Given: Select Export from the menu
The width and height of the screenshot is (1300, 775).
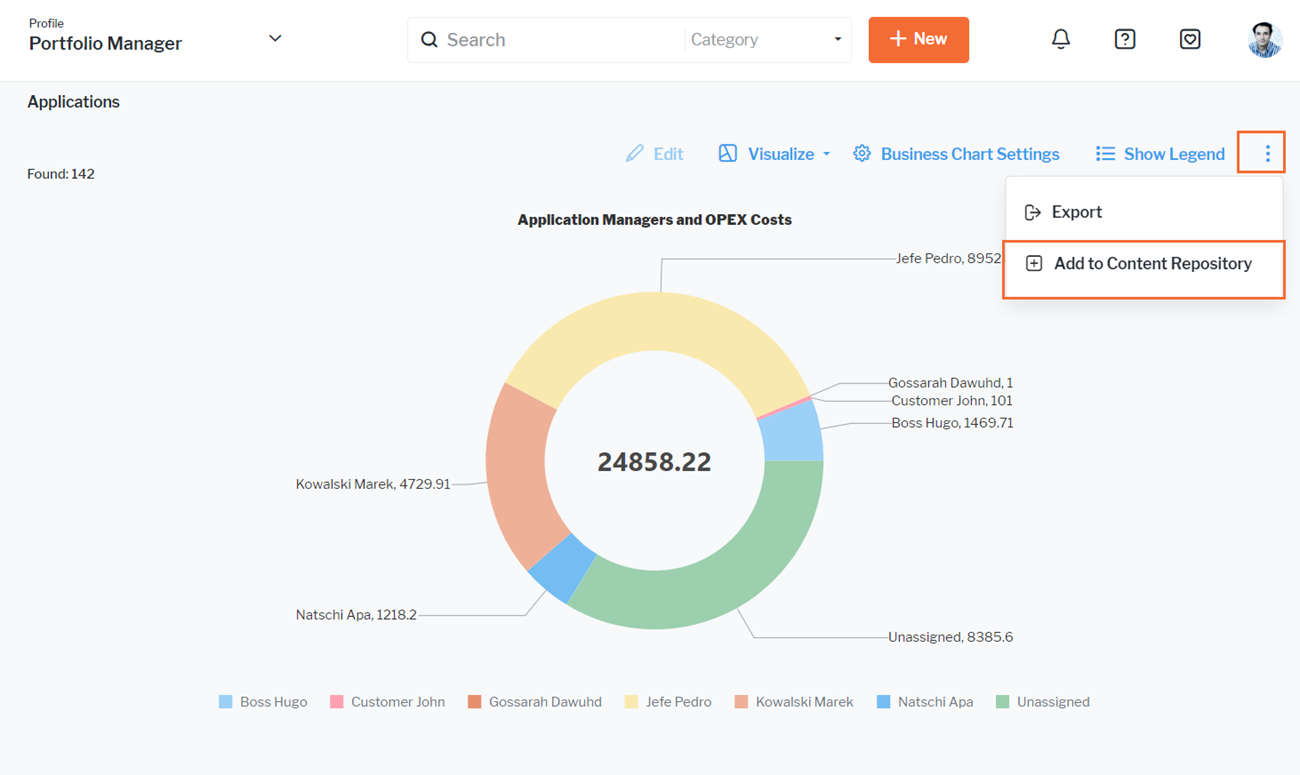Looking at the screenshot, I should [x=1077, y=211].
